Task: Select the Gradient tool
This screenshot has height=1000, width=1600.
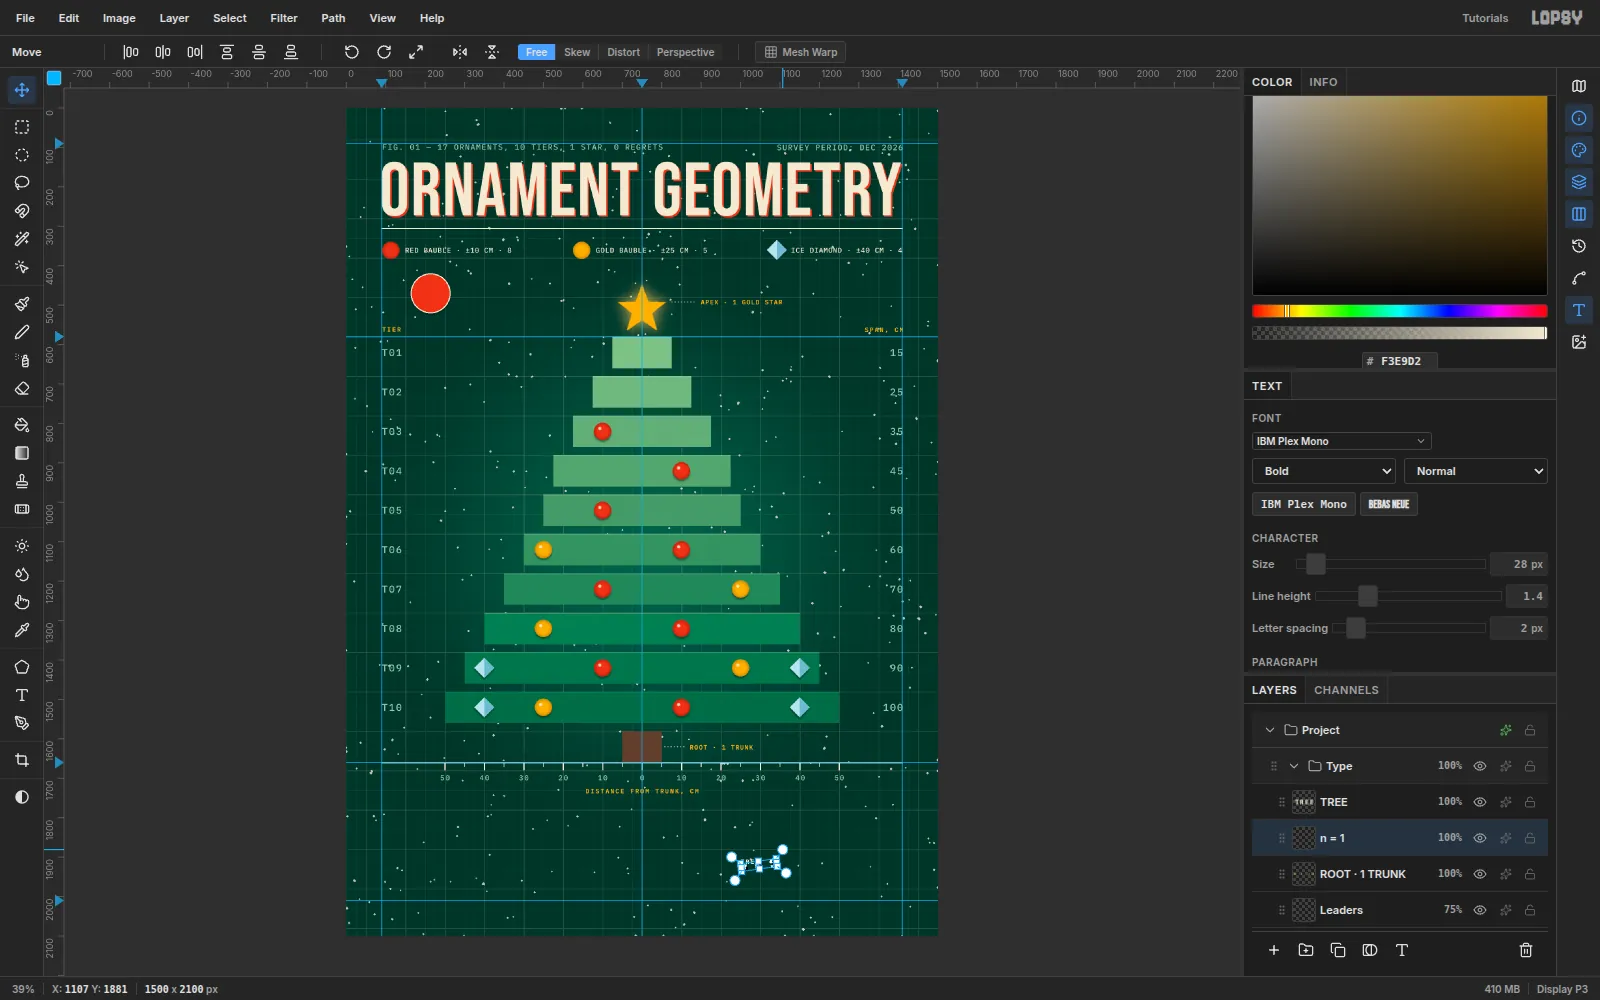Action: tap(21, 453)
